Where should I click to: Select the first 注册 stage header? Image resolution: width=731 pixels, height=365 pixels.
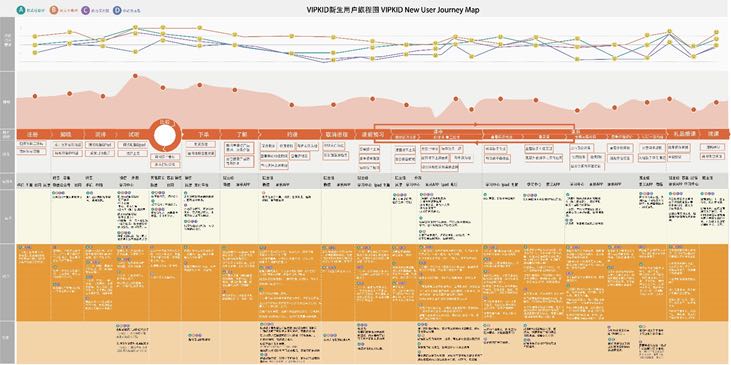33,134
